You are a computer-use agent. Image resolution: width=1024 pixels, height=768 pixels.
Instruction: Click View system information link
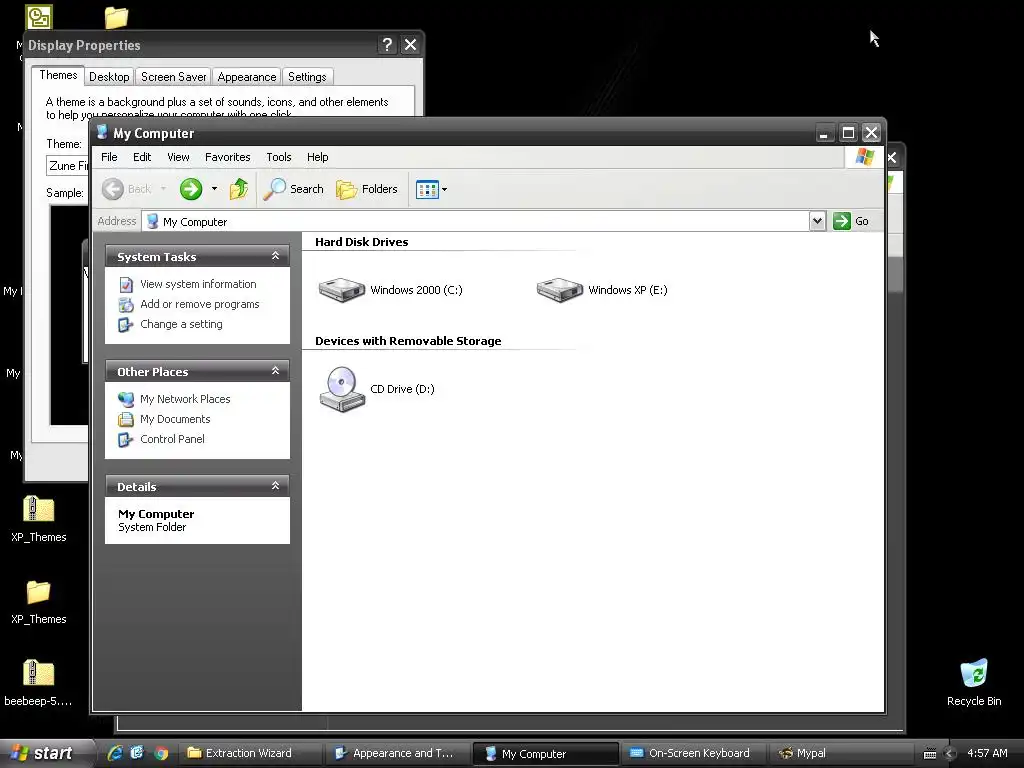point(198,284)
